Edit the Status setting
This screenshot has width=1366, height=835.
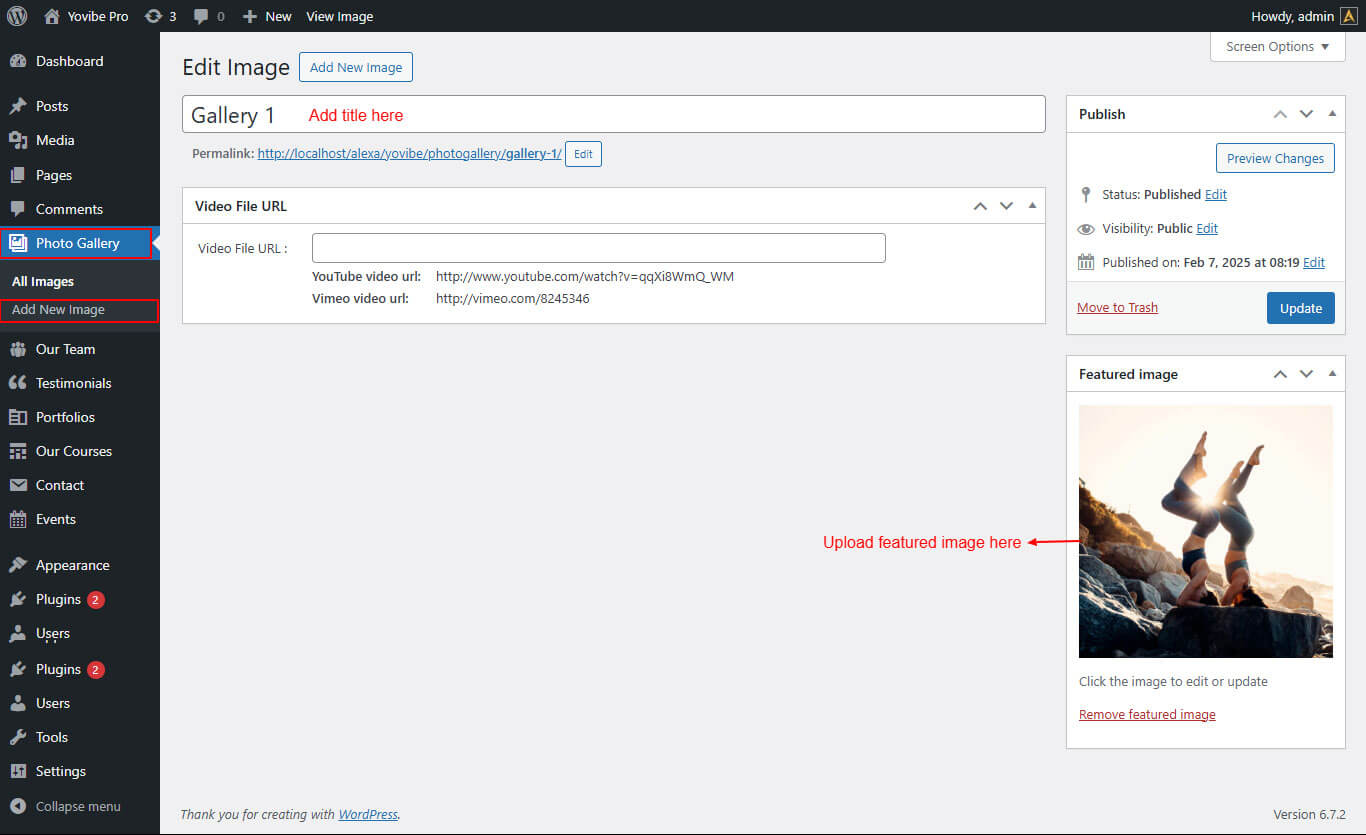(x=1216, y=194)
